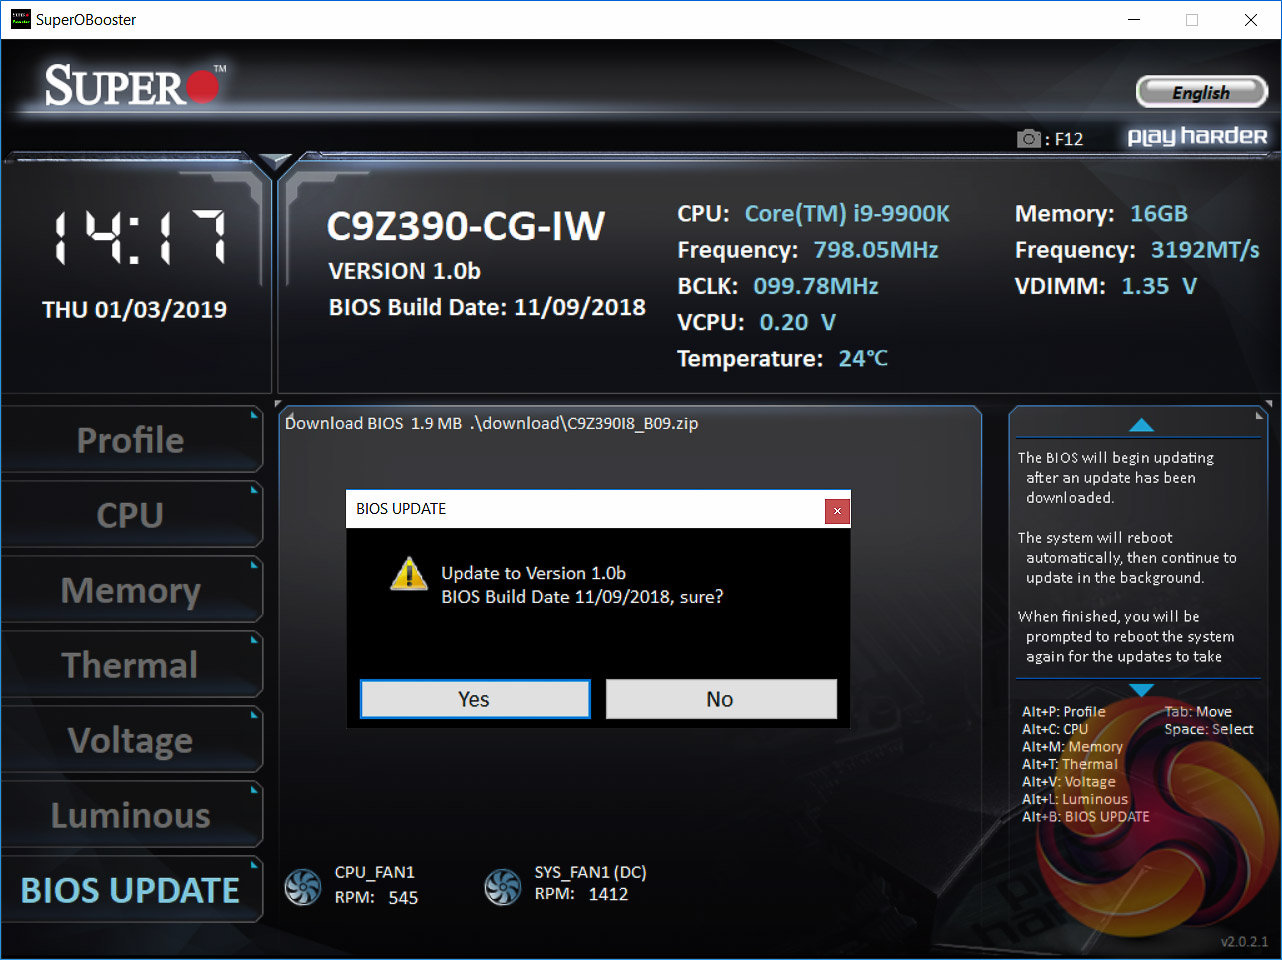Image resolution: width=1282 pixels, height=960 pixels.
Task: Decline the update with No
Action: (721, 699)
